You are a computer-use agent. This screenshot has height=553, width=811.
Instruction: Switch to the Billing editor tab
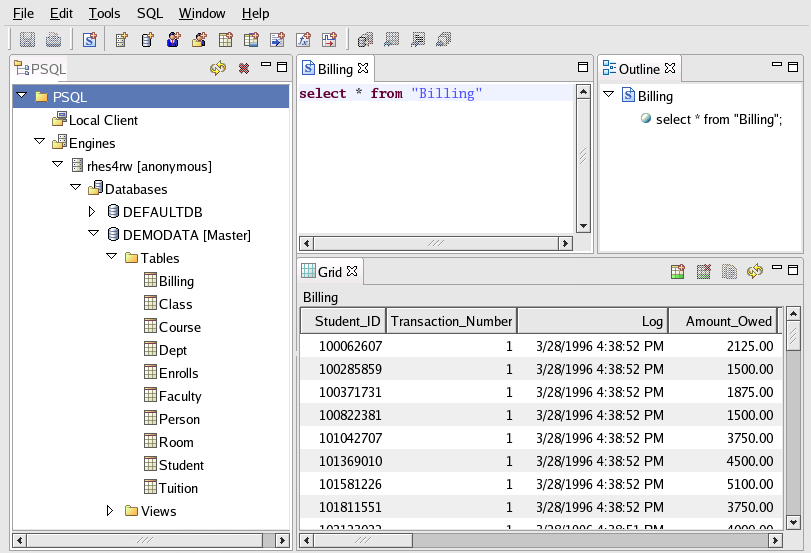(334, 69)
